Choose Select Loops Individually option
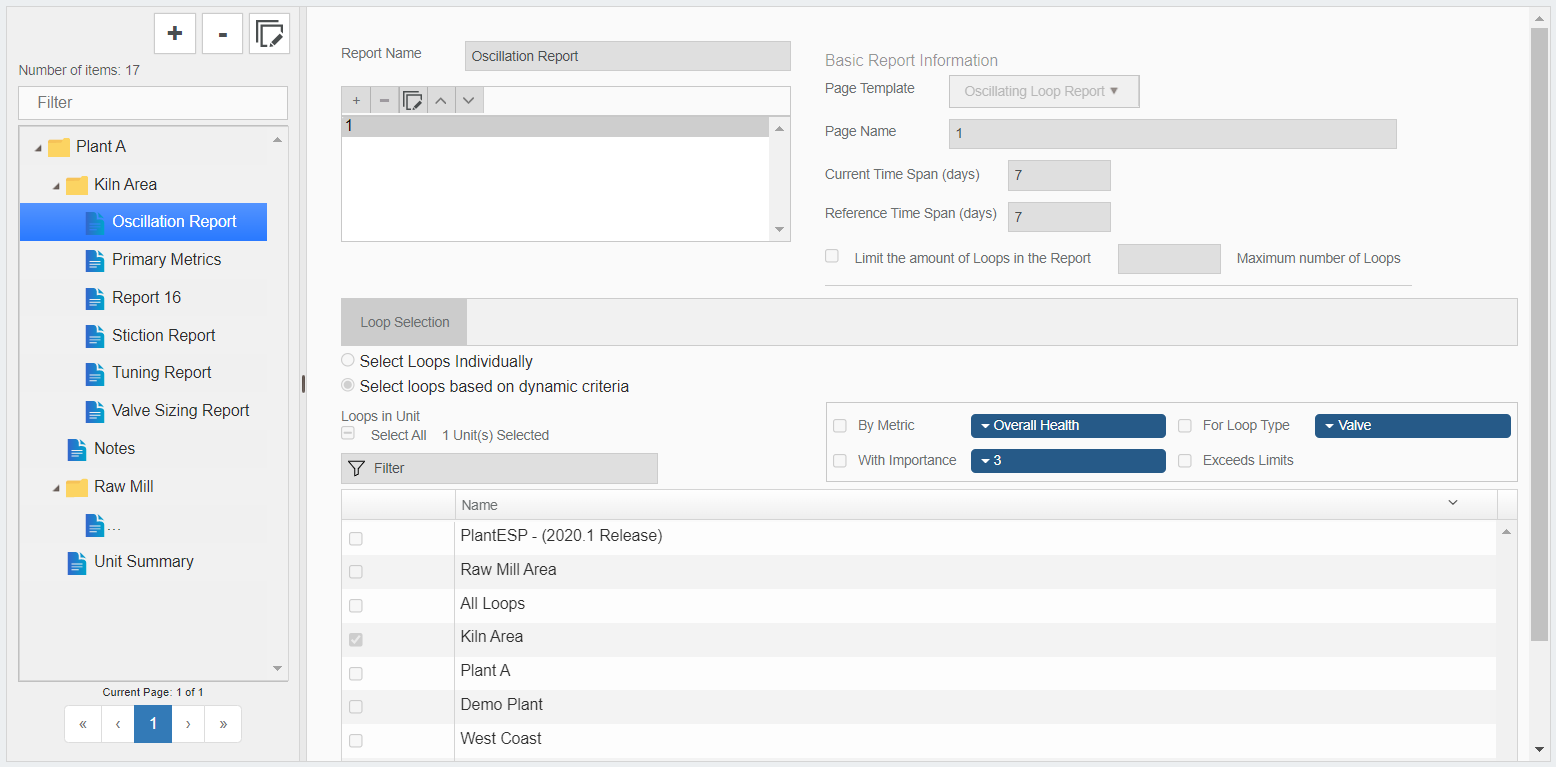 [x=348, y=360]
